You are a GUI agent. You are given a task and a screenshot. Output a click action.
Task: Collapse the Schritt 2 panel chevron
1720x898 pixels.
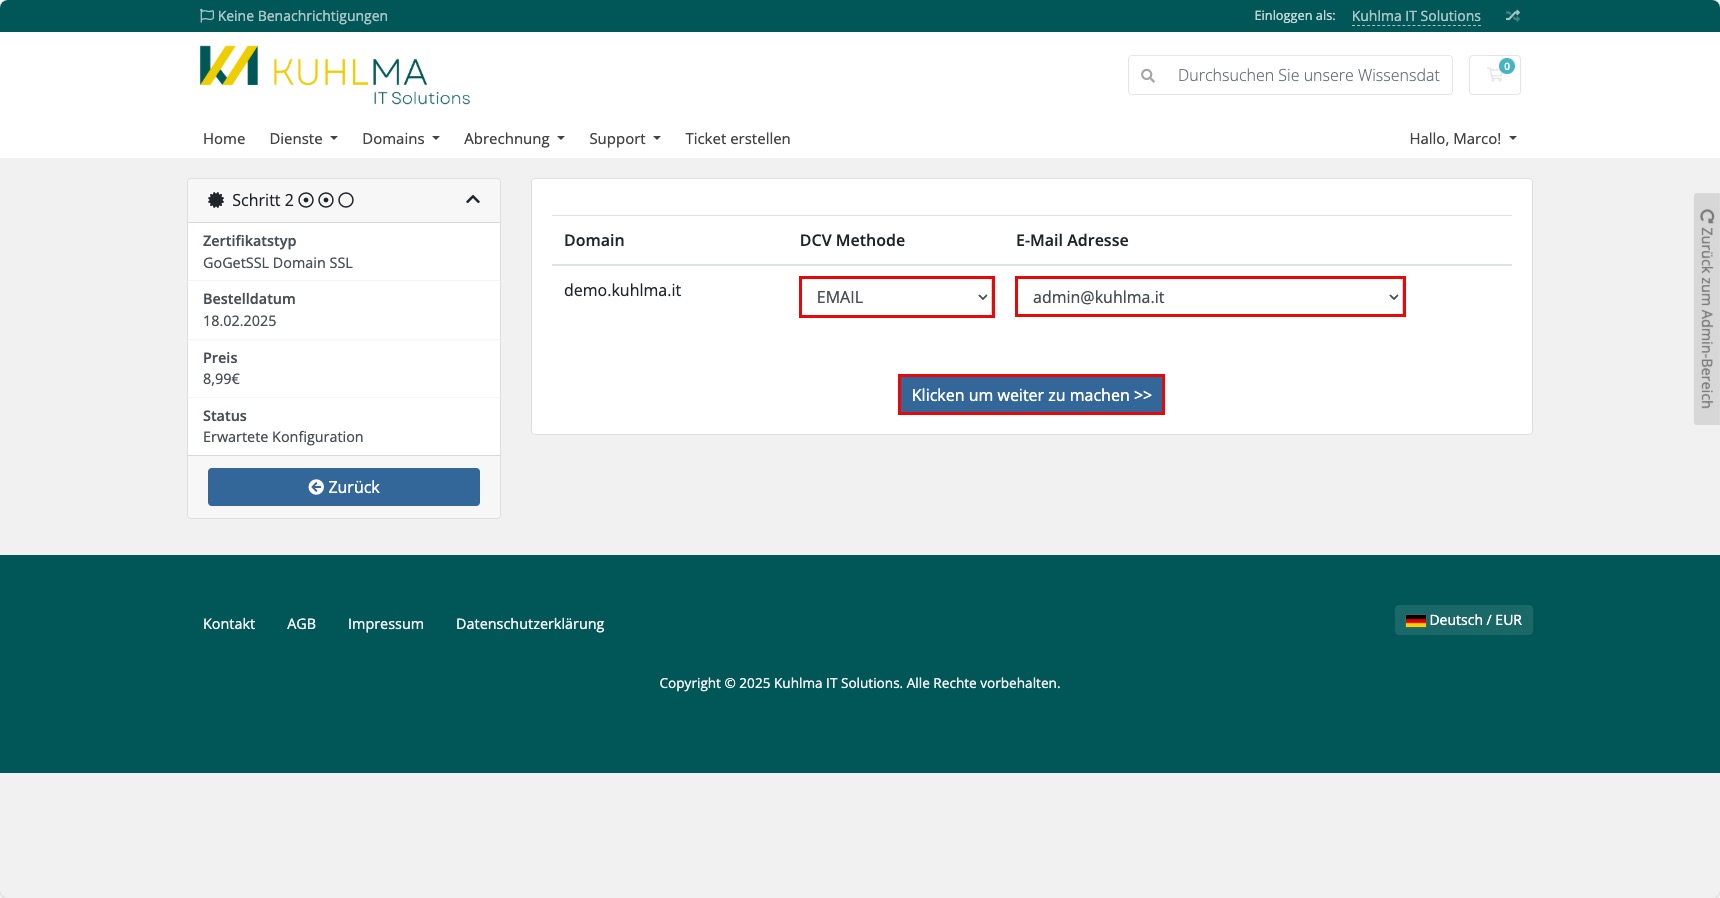(473, 200)
